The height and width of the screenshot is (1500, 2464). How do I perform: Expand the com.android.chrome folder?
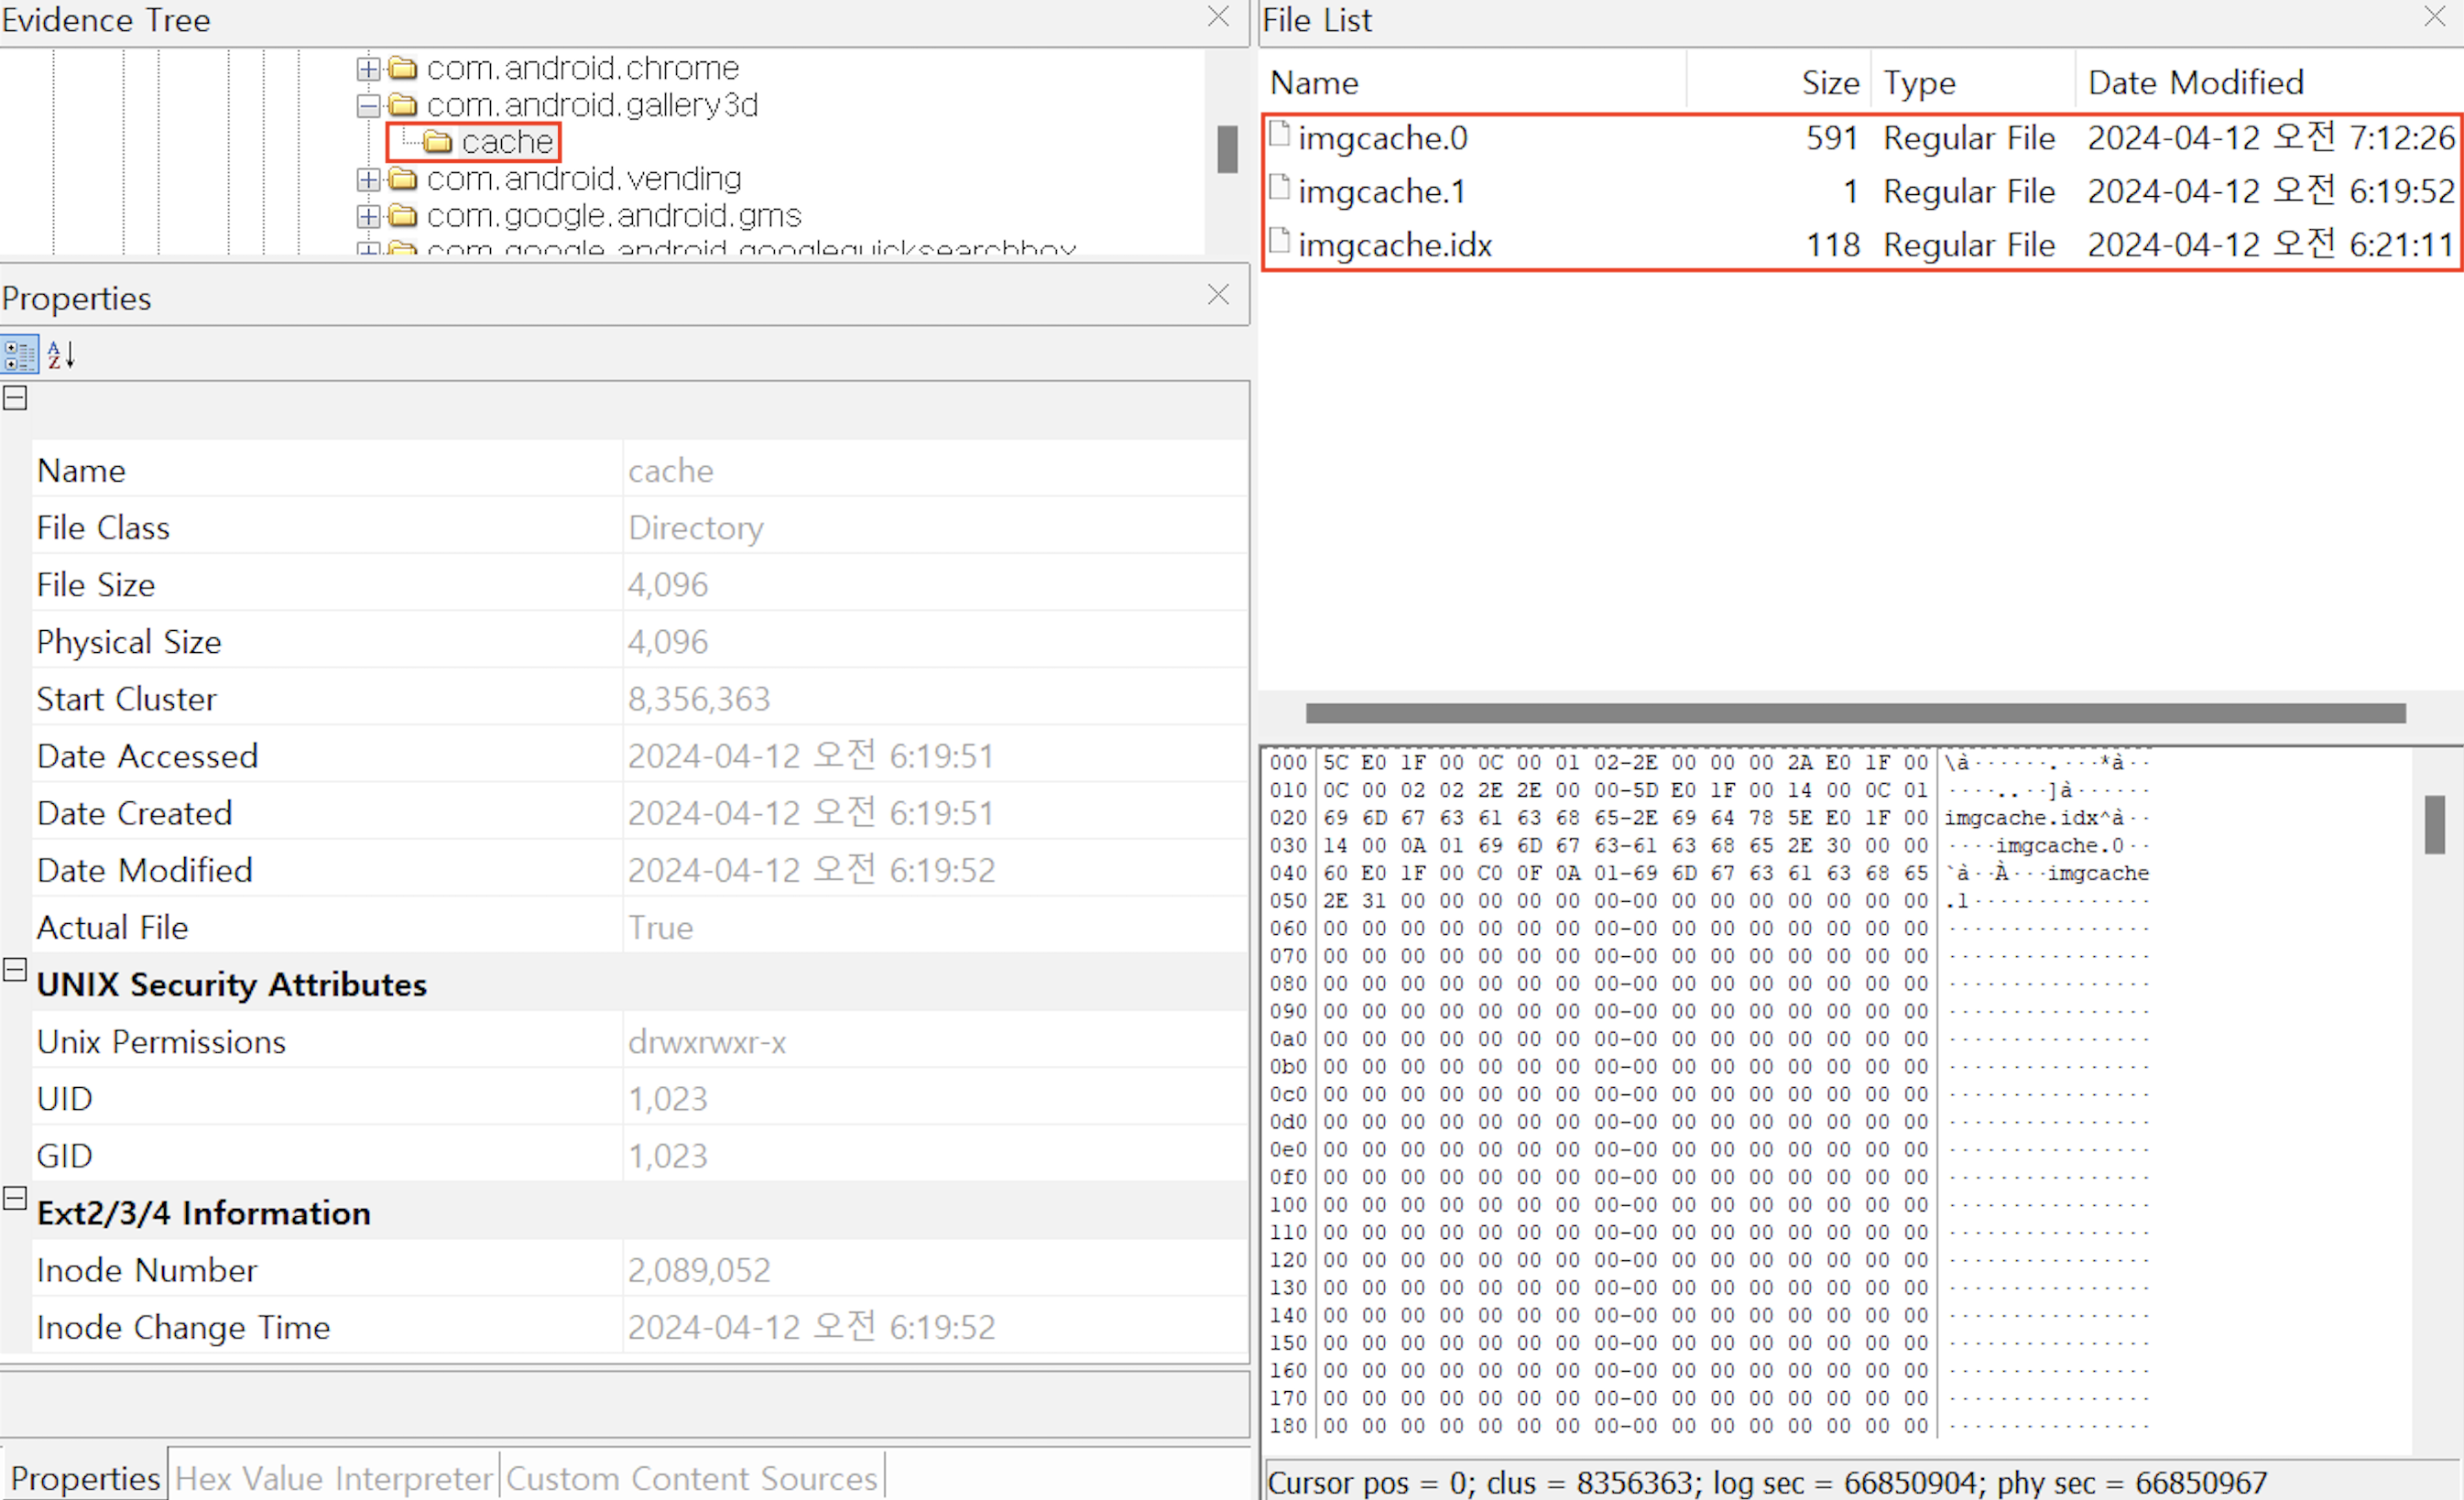pyautogui.click(x=368, y=69)
